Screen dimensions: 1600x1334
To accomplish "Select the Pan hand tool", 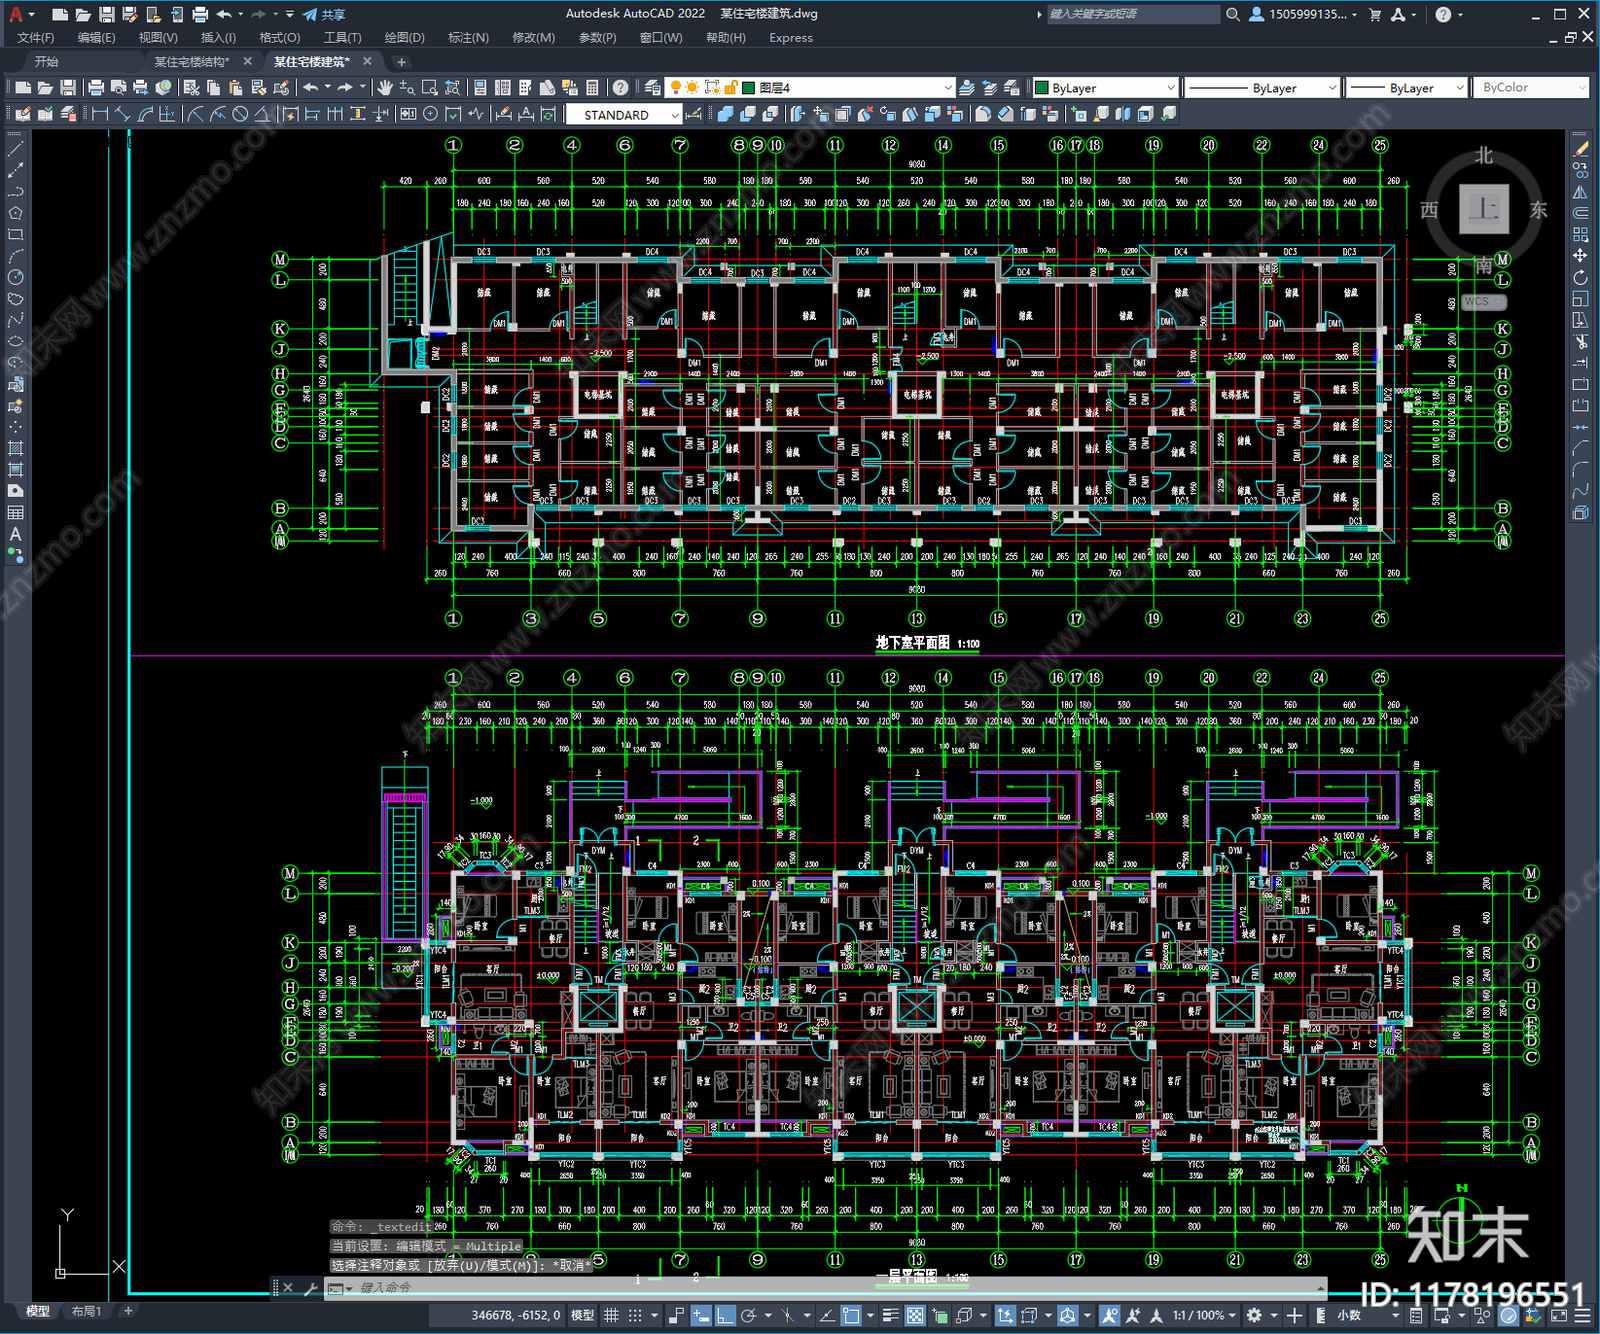I will point(385,88).
